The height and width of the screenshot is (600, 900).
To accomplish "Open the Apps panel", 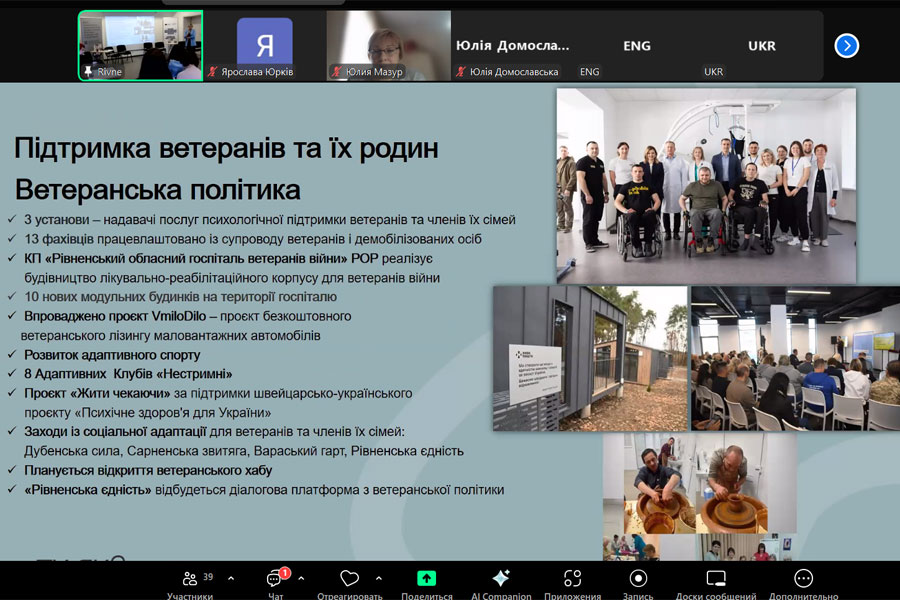I will pyautogui.click(x=572, y=580).
